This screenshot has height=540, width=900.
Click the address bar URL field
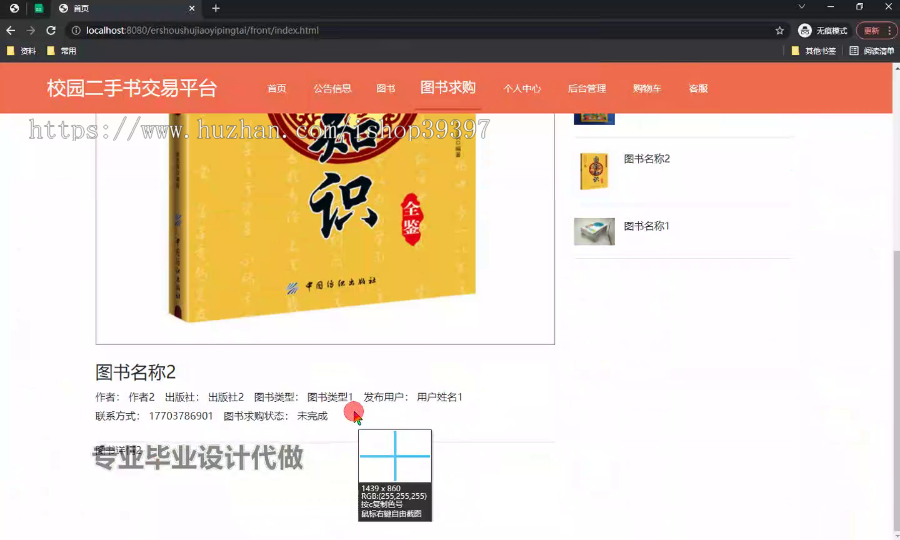click(425, 30)
